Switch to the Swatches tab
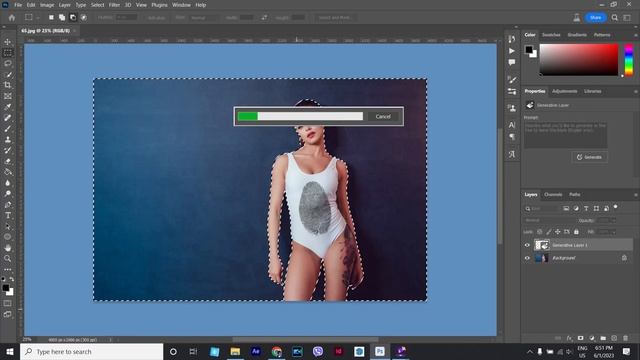The image size is (640, 360). click(551, 35)
